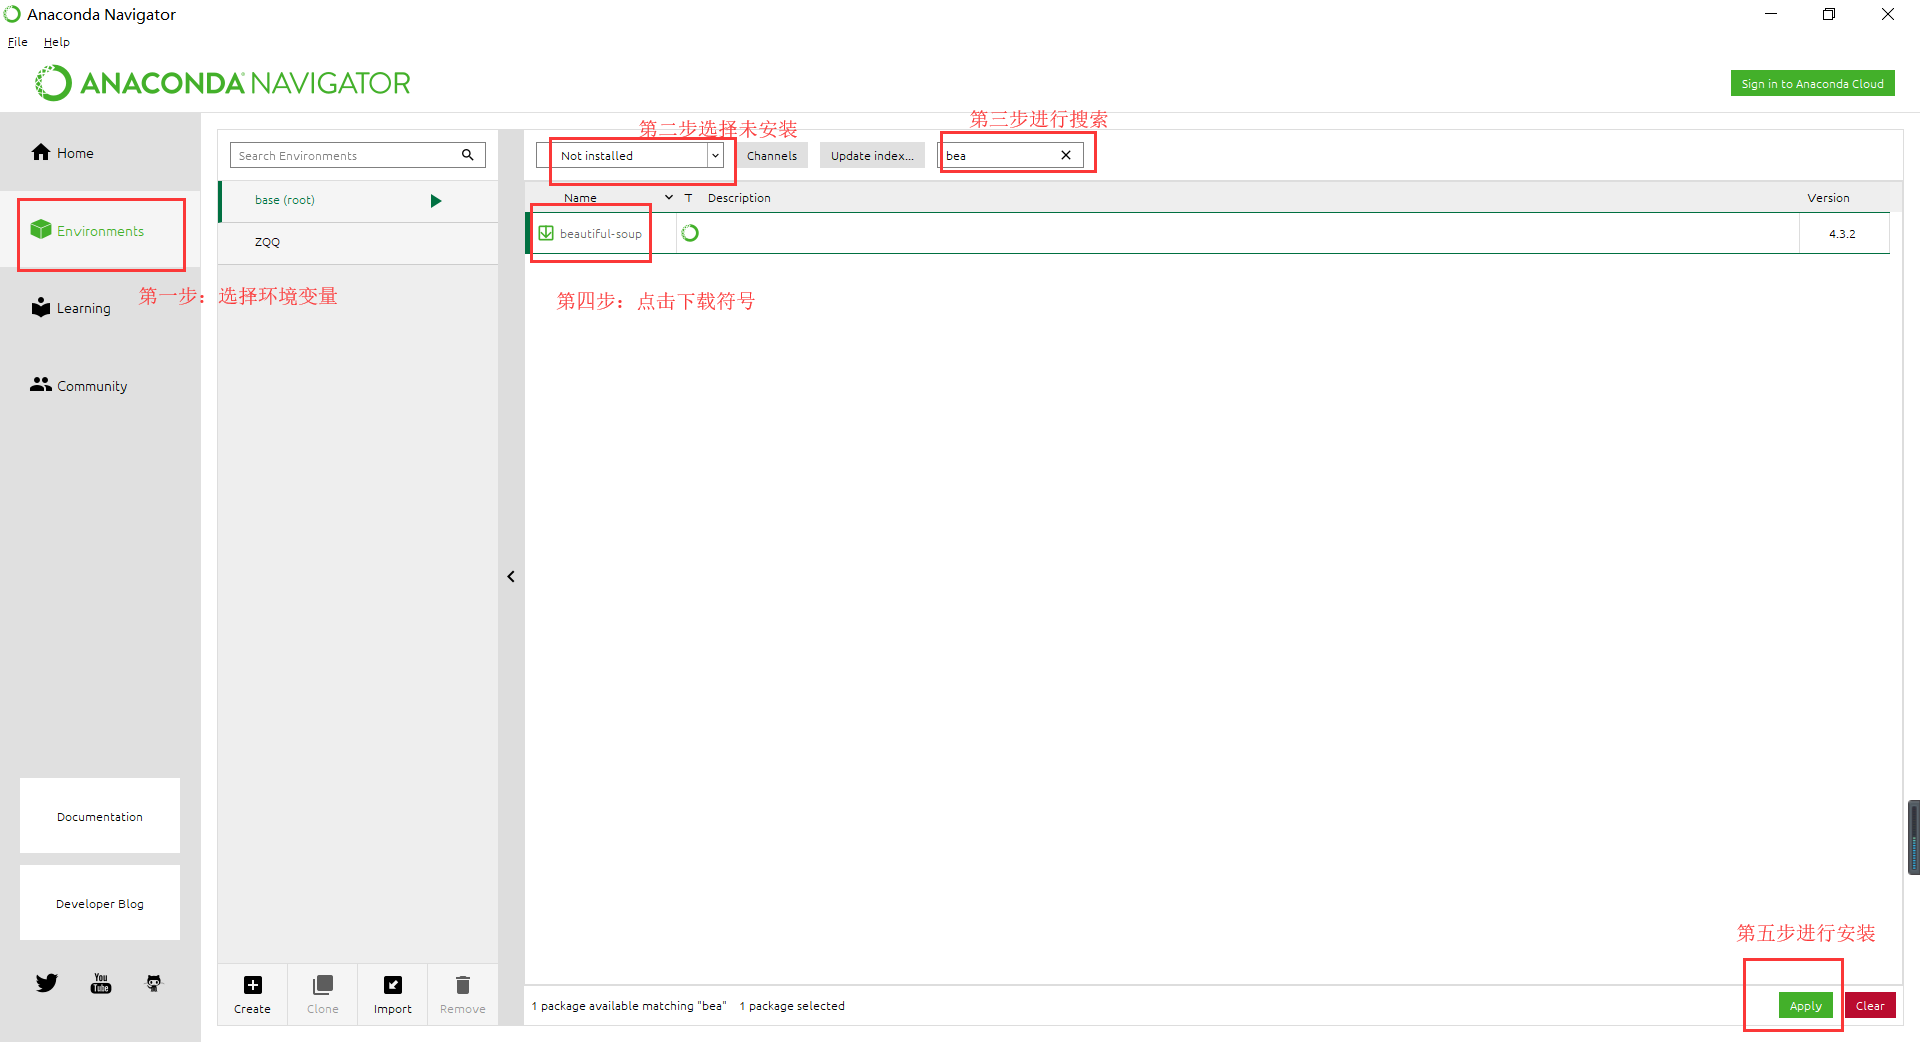
Task: Click the Version column header
Action: coord(1828,198)
